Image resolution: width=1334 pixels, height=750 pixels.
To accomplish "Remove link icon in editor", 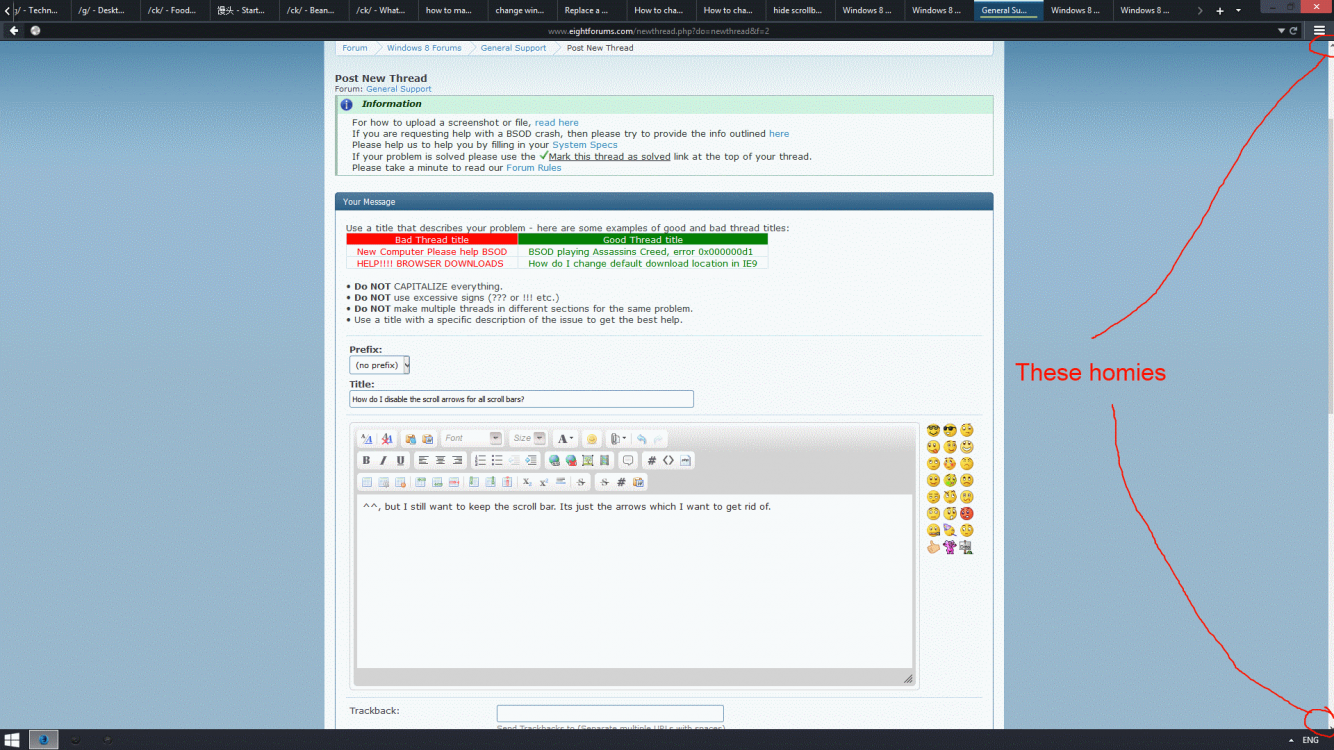I will click(x=571, y=460).
